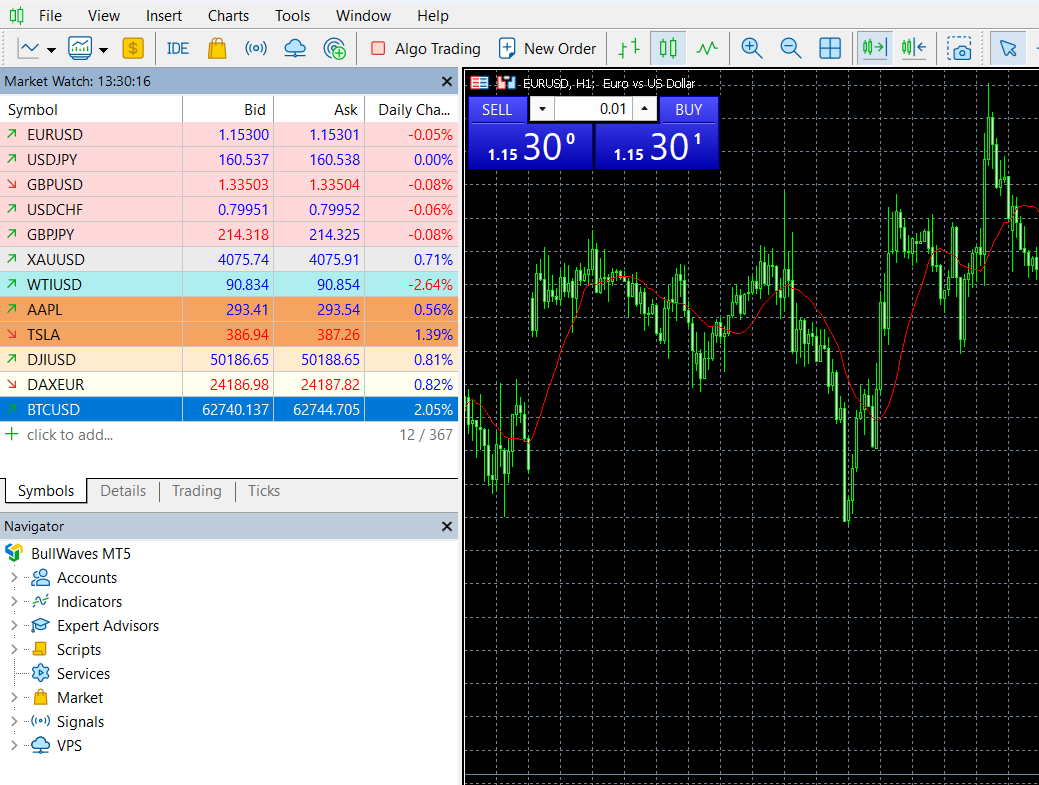Expand the Accounts tree node
This screenshot has width=1039, height=785.
[x=14, y=578]
